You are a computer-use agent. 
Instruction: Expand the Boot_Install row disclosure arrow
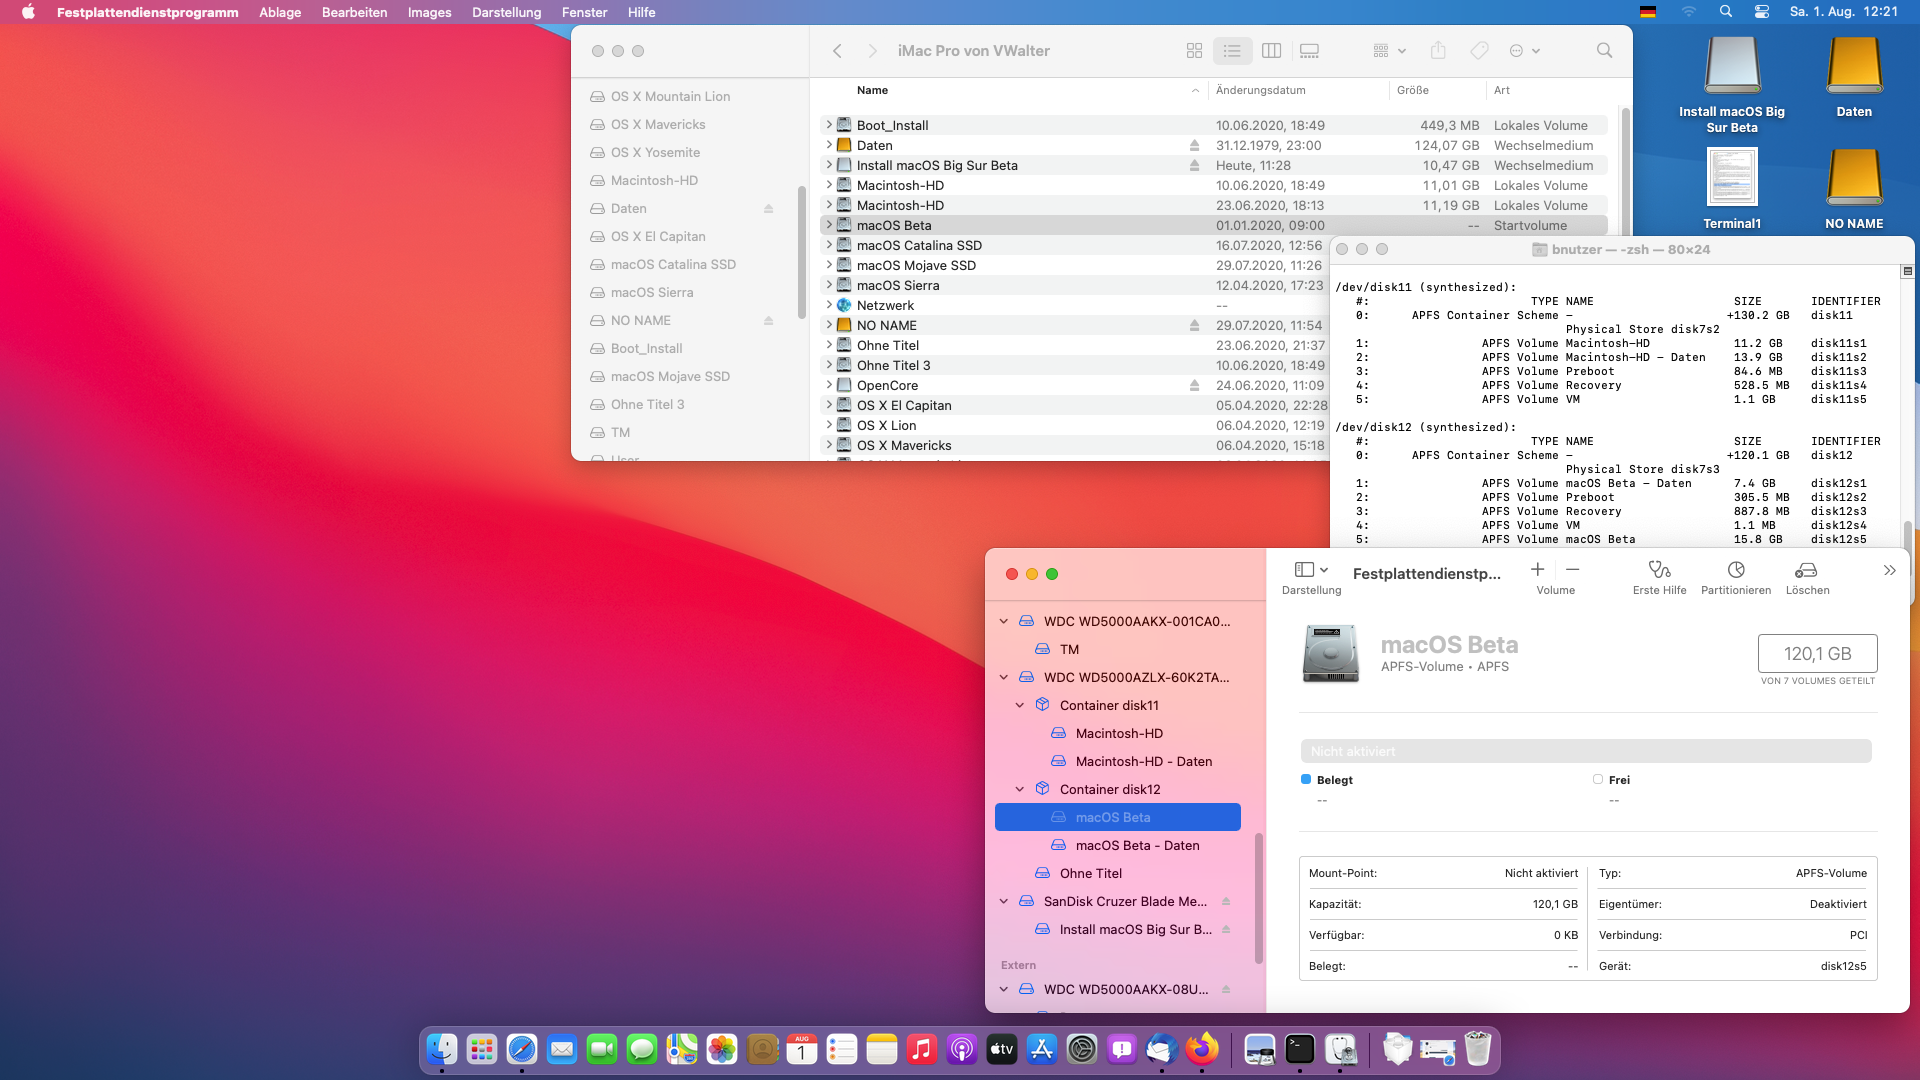pyautogui.click(x=828, y=126)
